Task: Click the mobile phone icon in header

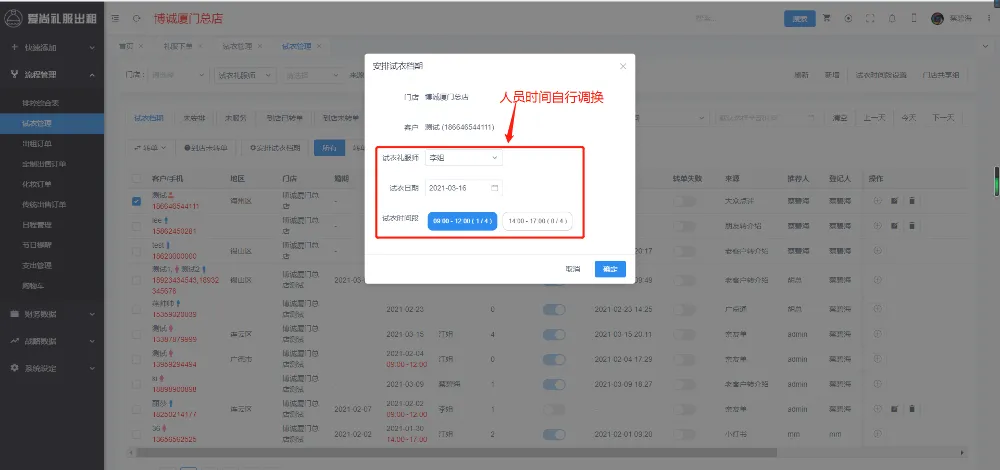Action: (912, 18)
